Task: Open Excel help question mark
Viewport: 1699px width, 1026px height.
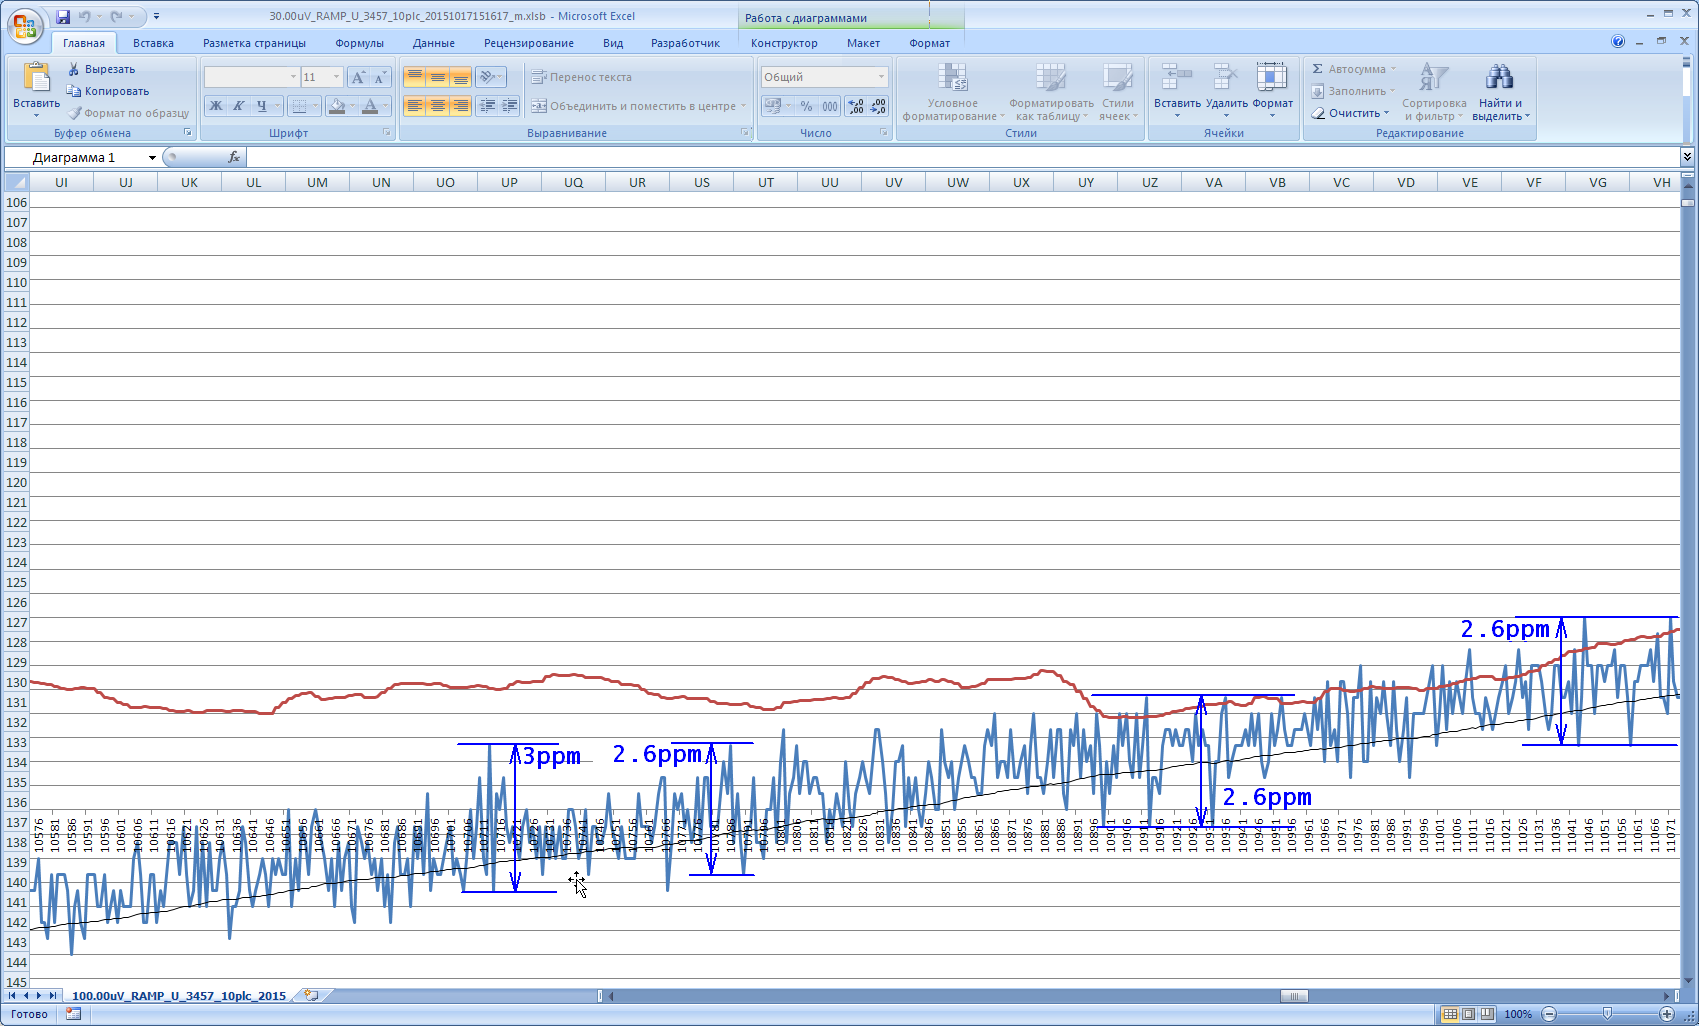Action: click(1618, 42)
